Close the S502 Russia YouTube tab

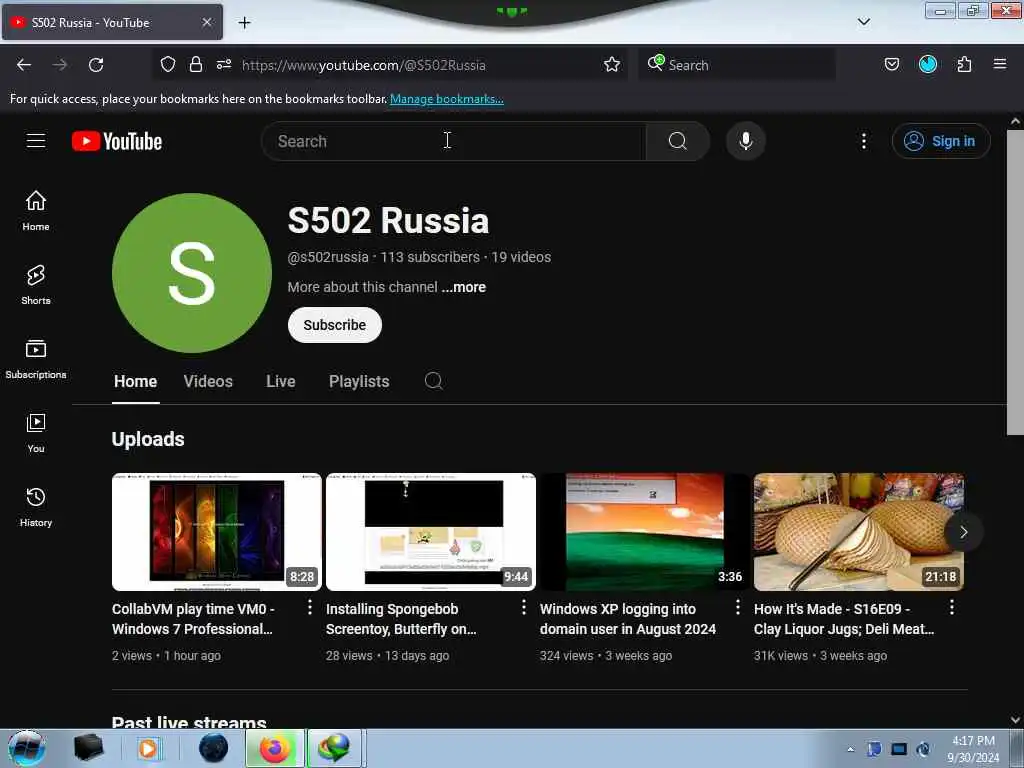tap(207, 23)
